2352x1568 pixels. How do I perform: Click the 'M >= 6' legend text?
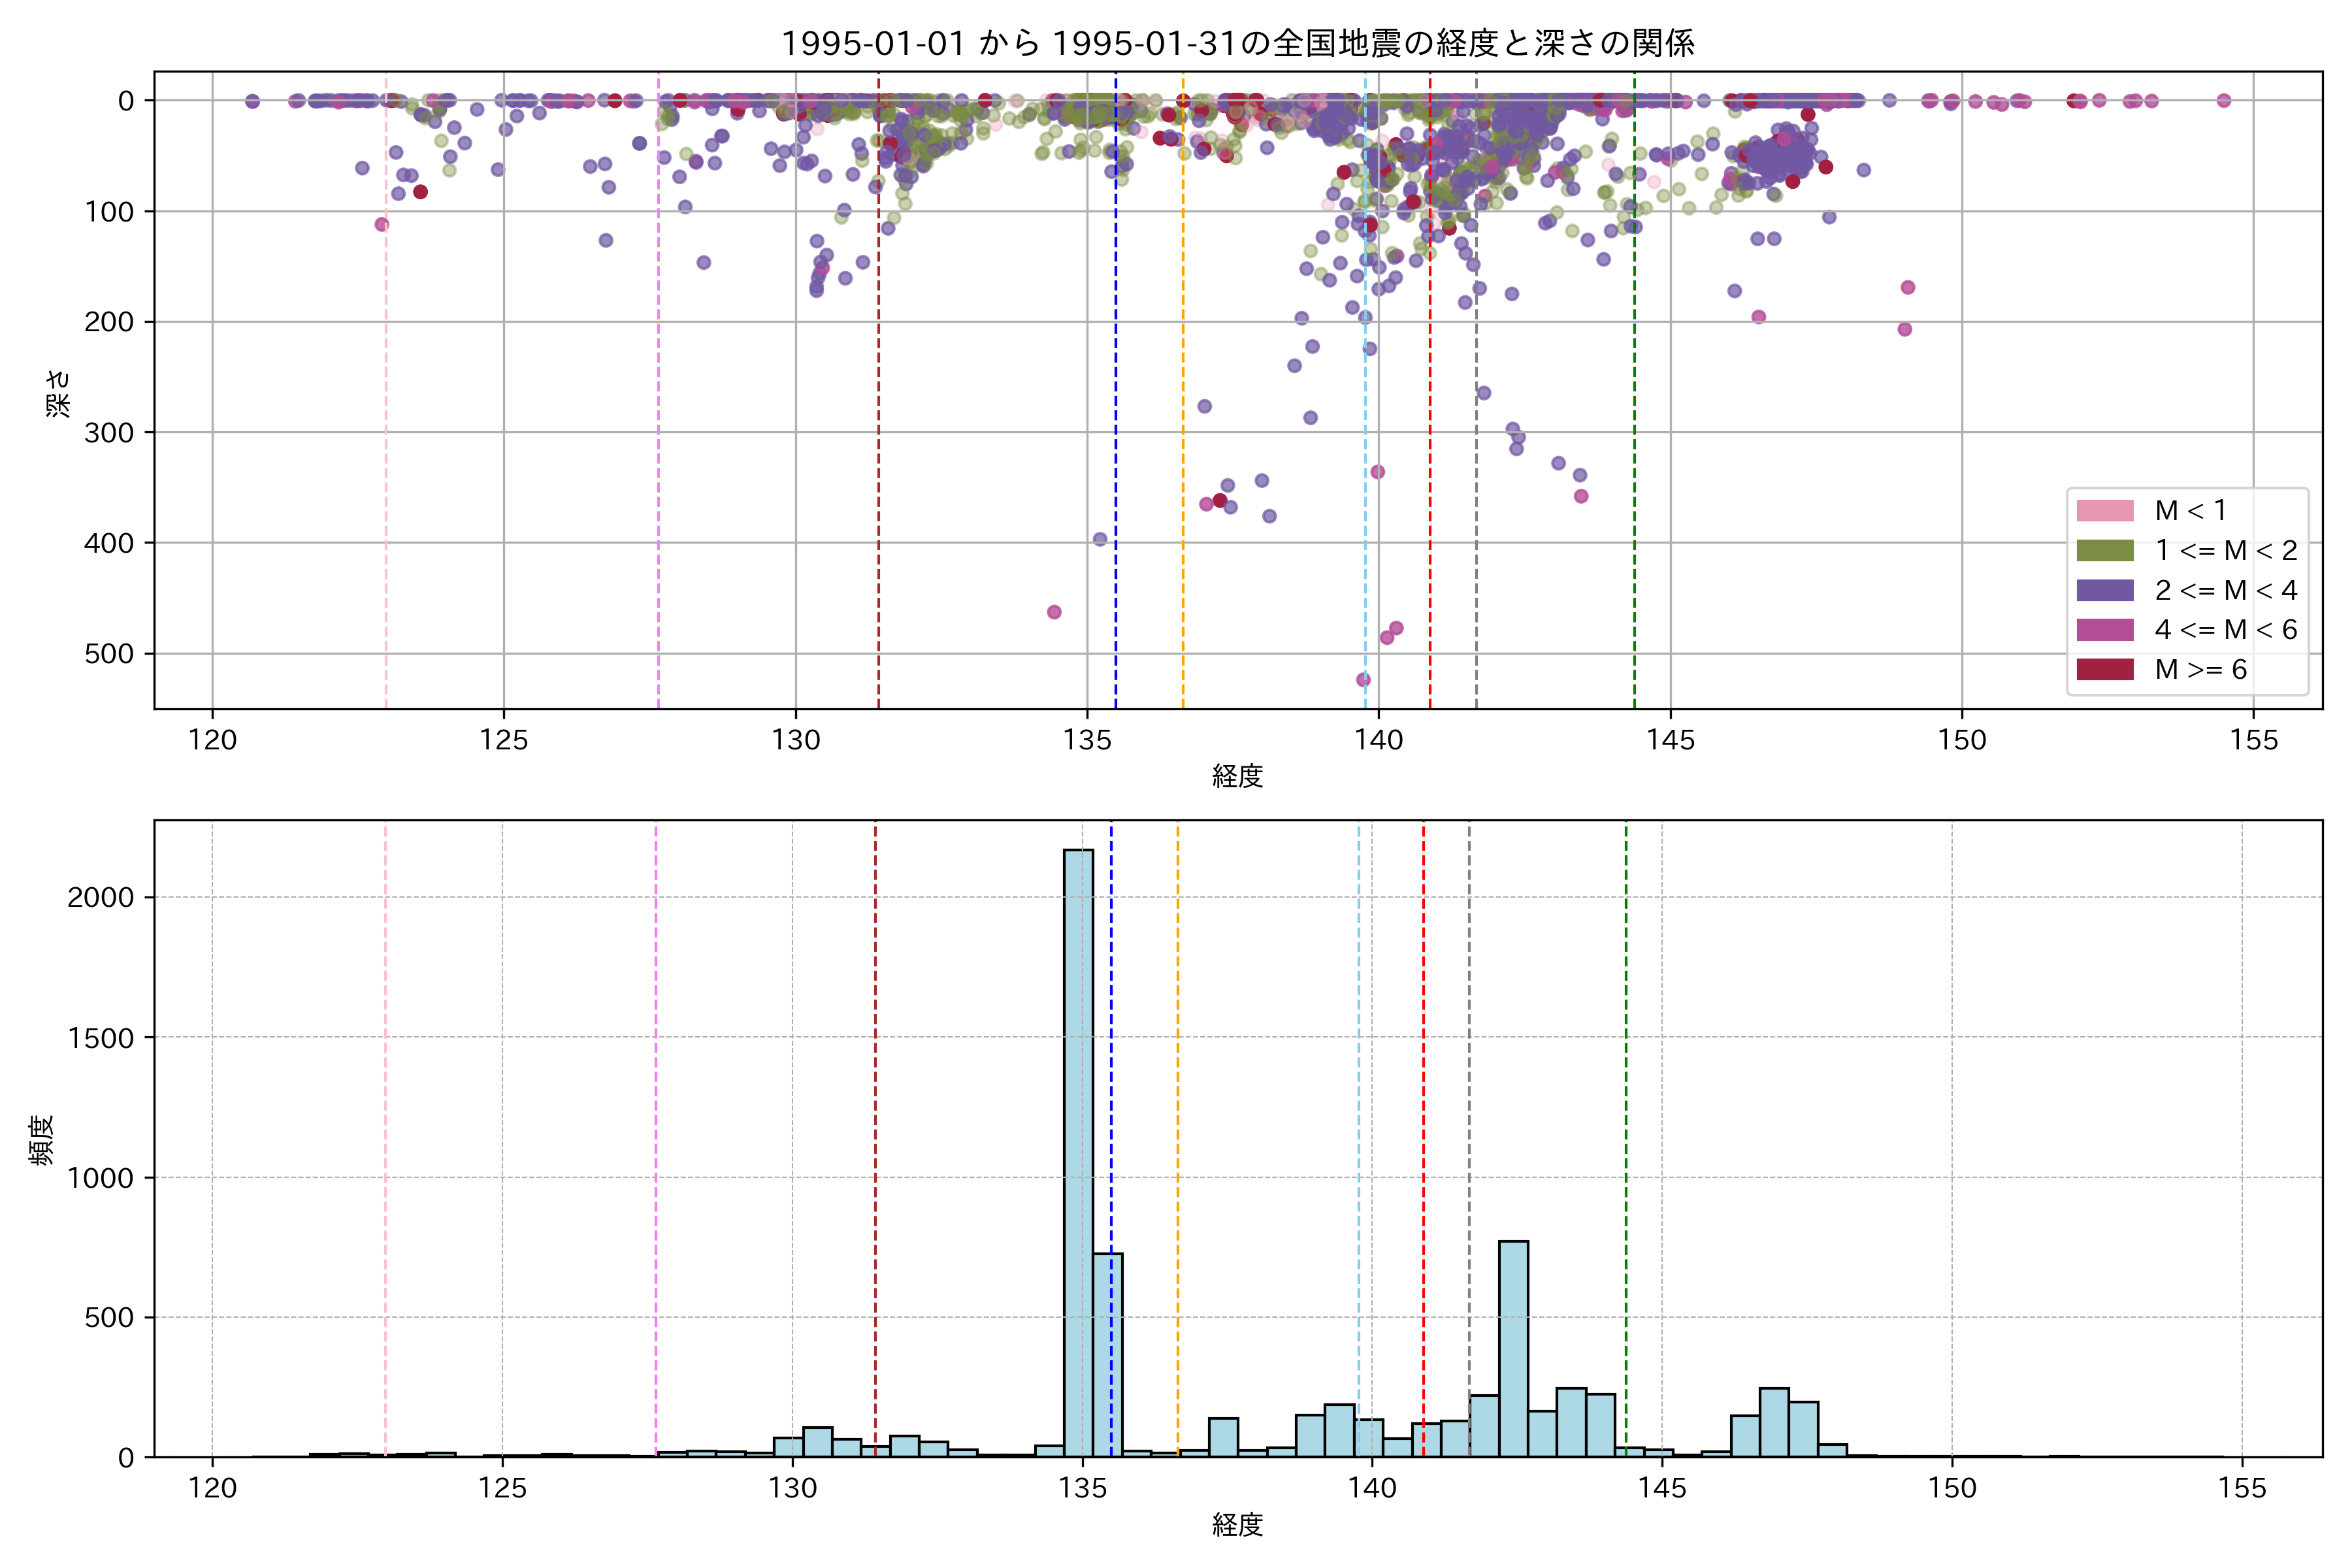[2200, 670]
